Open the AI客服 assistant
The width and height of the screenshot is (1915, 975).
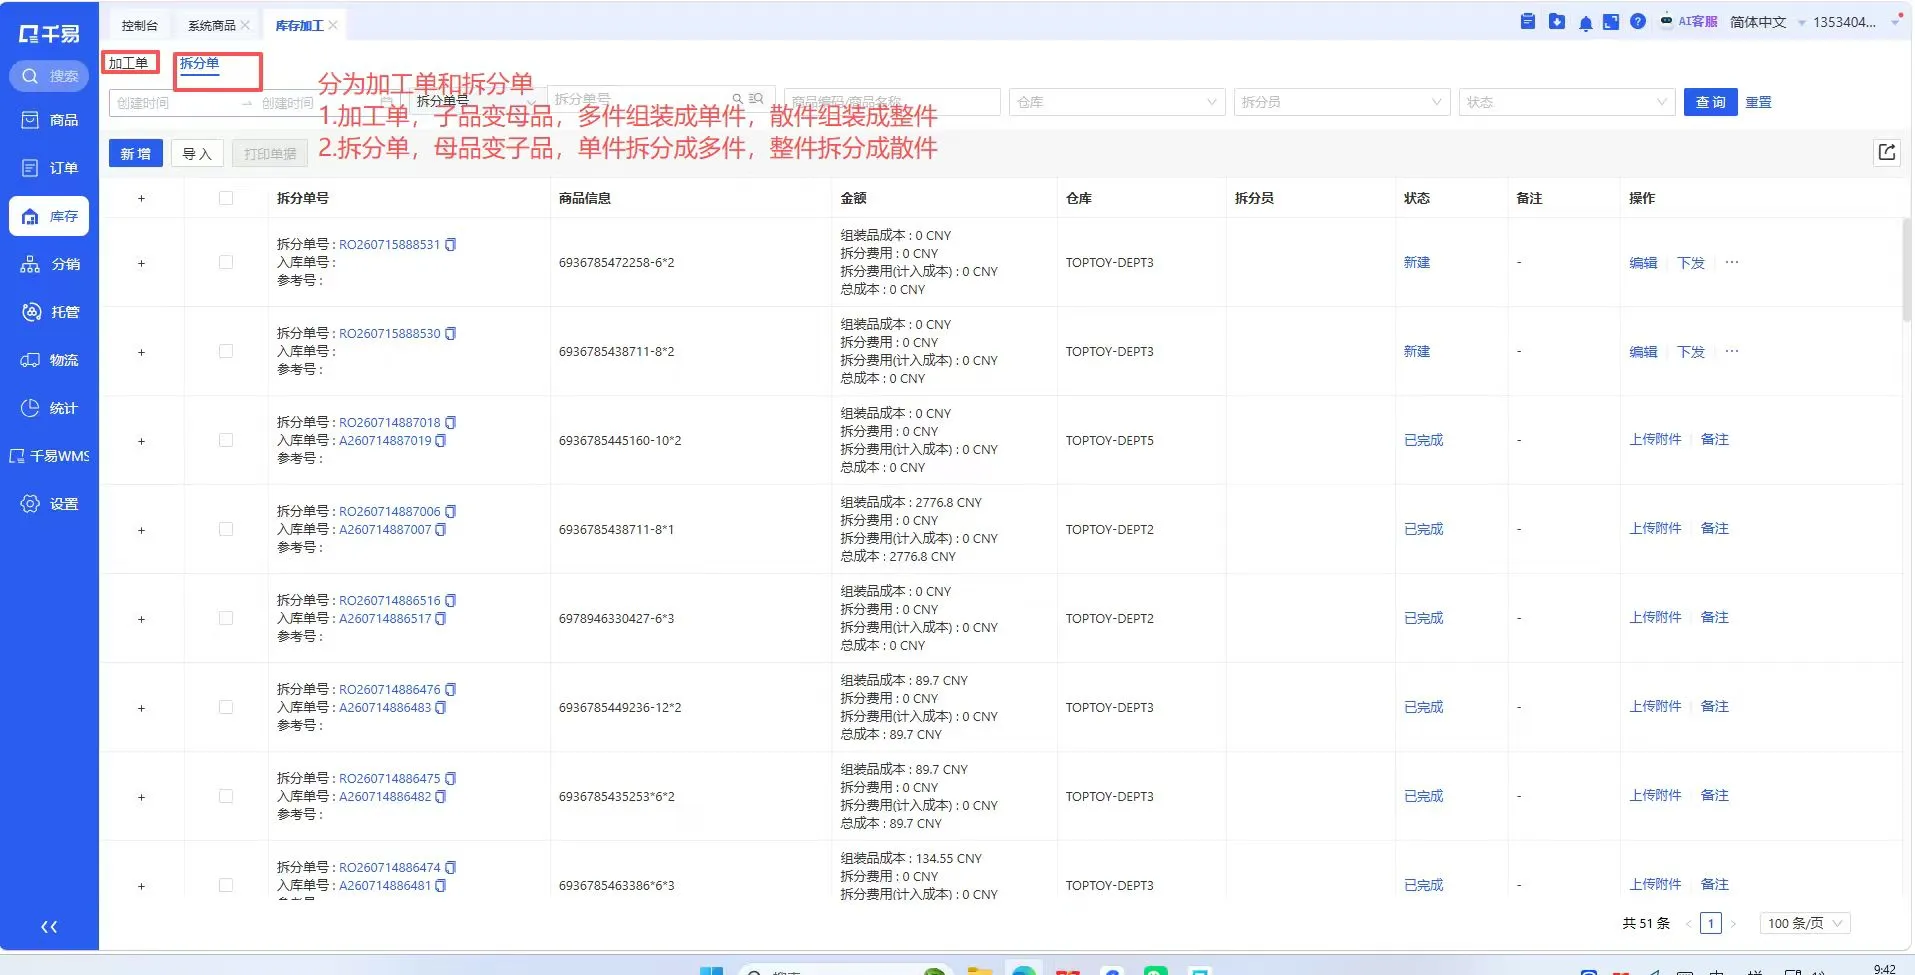pyautogui.click(x=1688, y=21)
